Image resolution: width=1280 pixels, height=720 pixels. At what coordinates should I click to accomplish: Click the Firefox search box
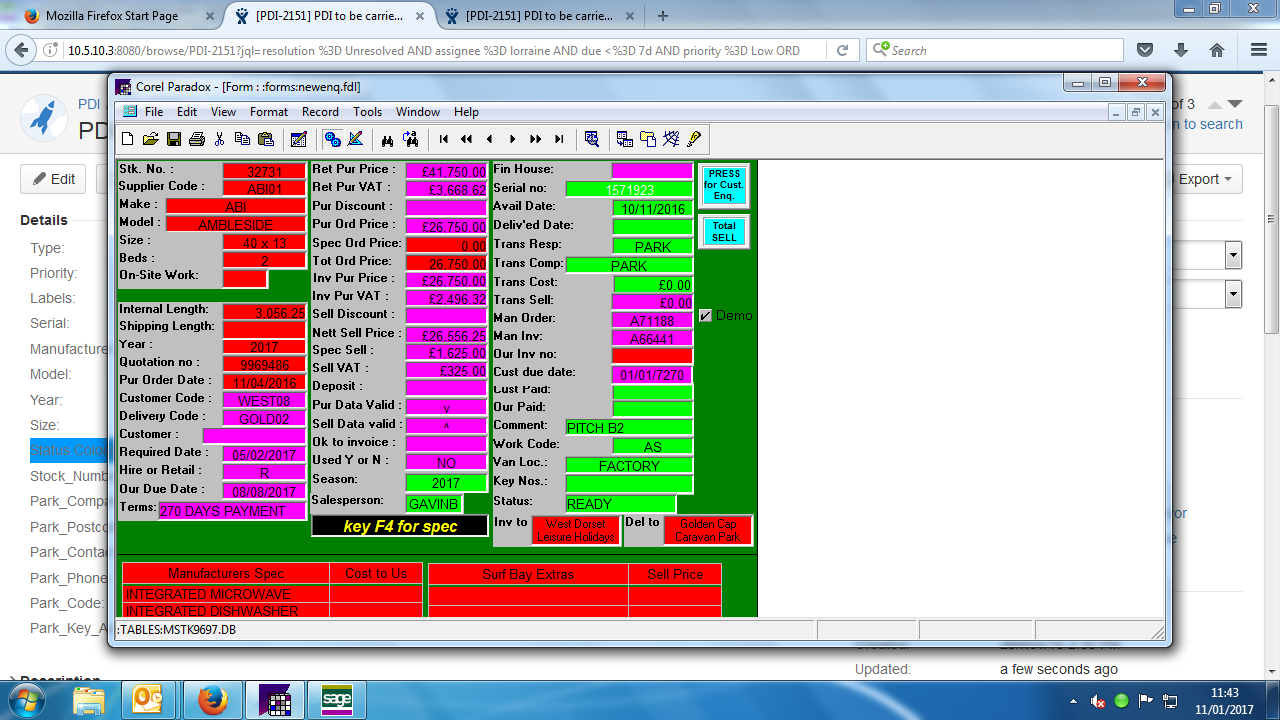(x=995, y=50)
